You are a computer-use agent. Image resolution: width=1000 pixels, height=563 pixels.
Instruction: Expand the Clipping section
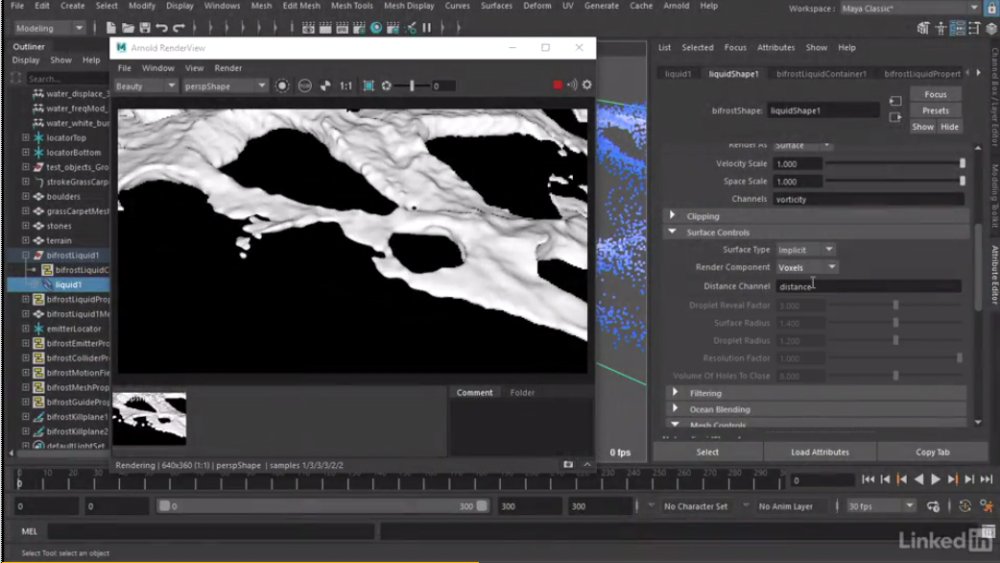pyautogui.click(x=672, y=216)
